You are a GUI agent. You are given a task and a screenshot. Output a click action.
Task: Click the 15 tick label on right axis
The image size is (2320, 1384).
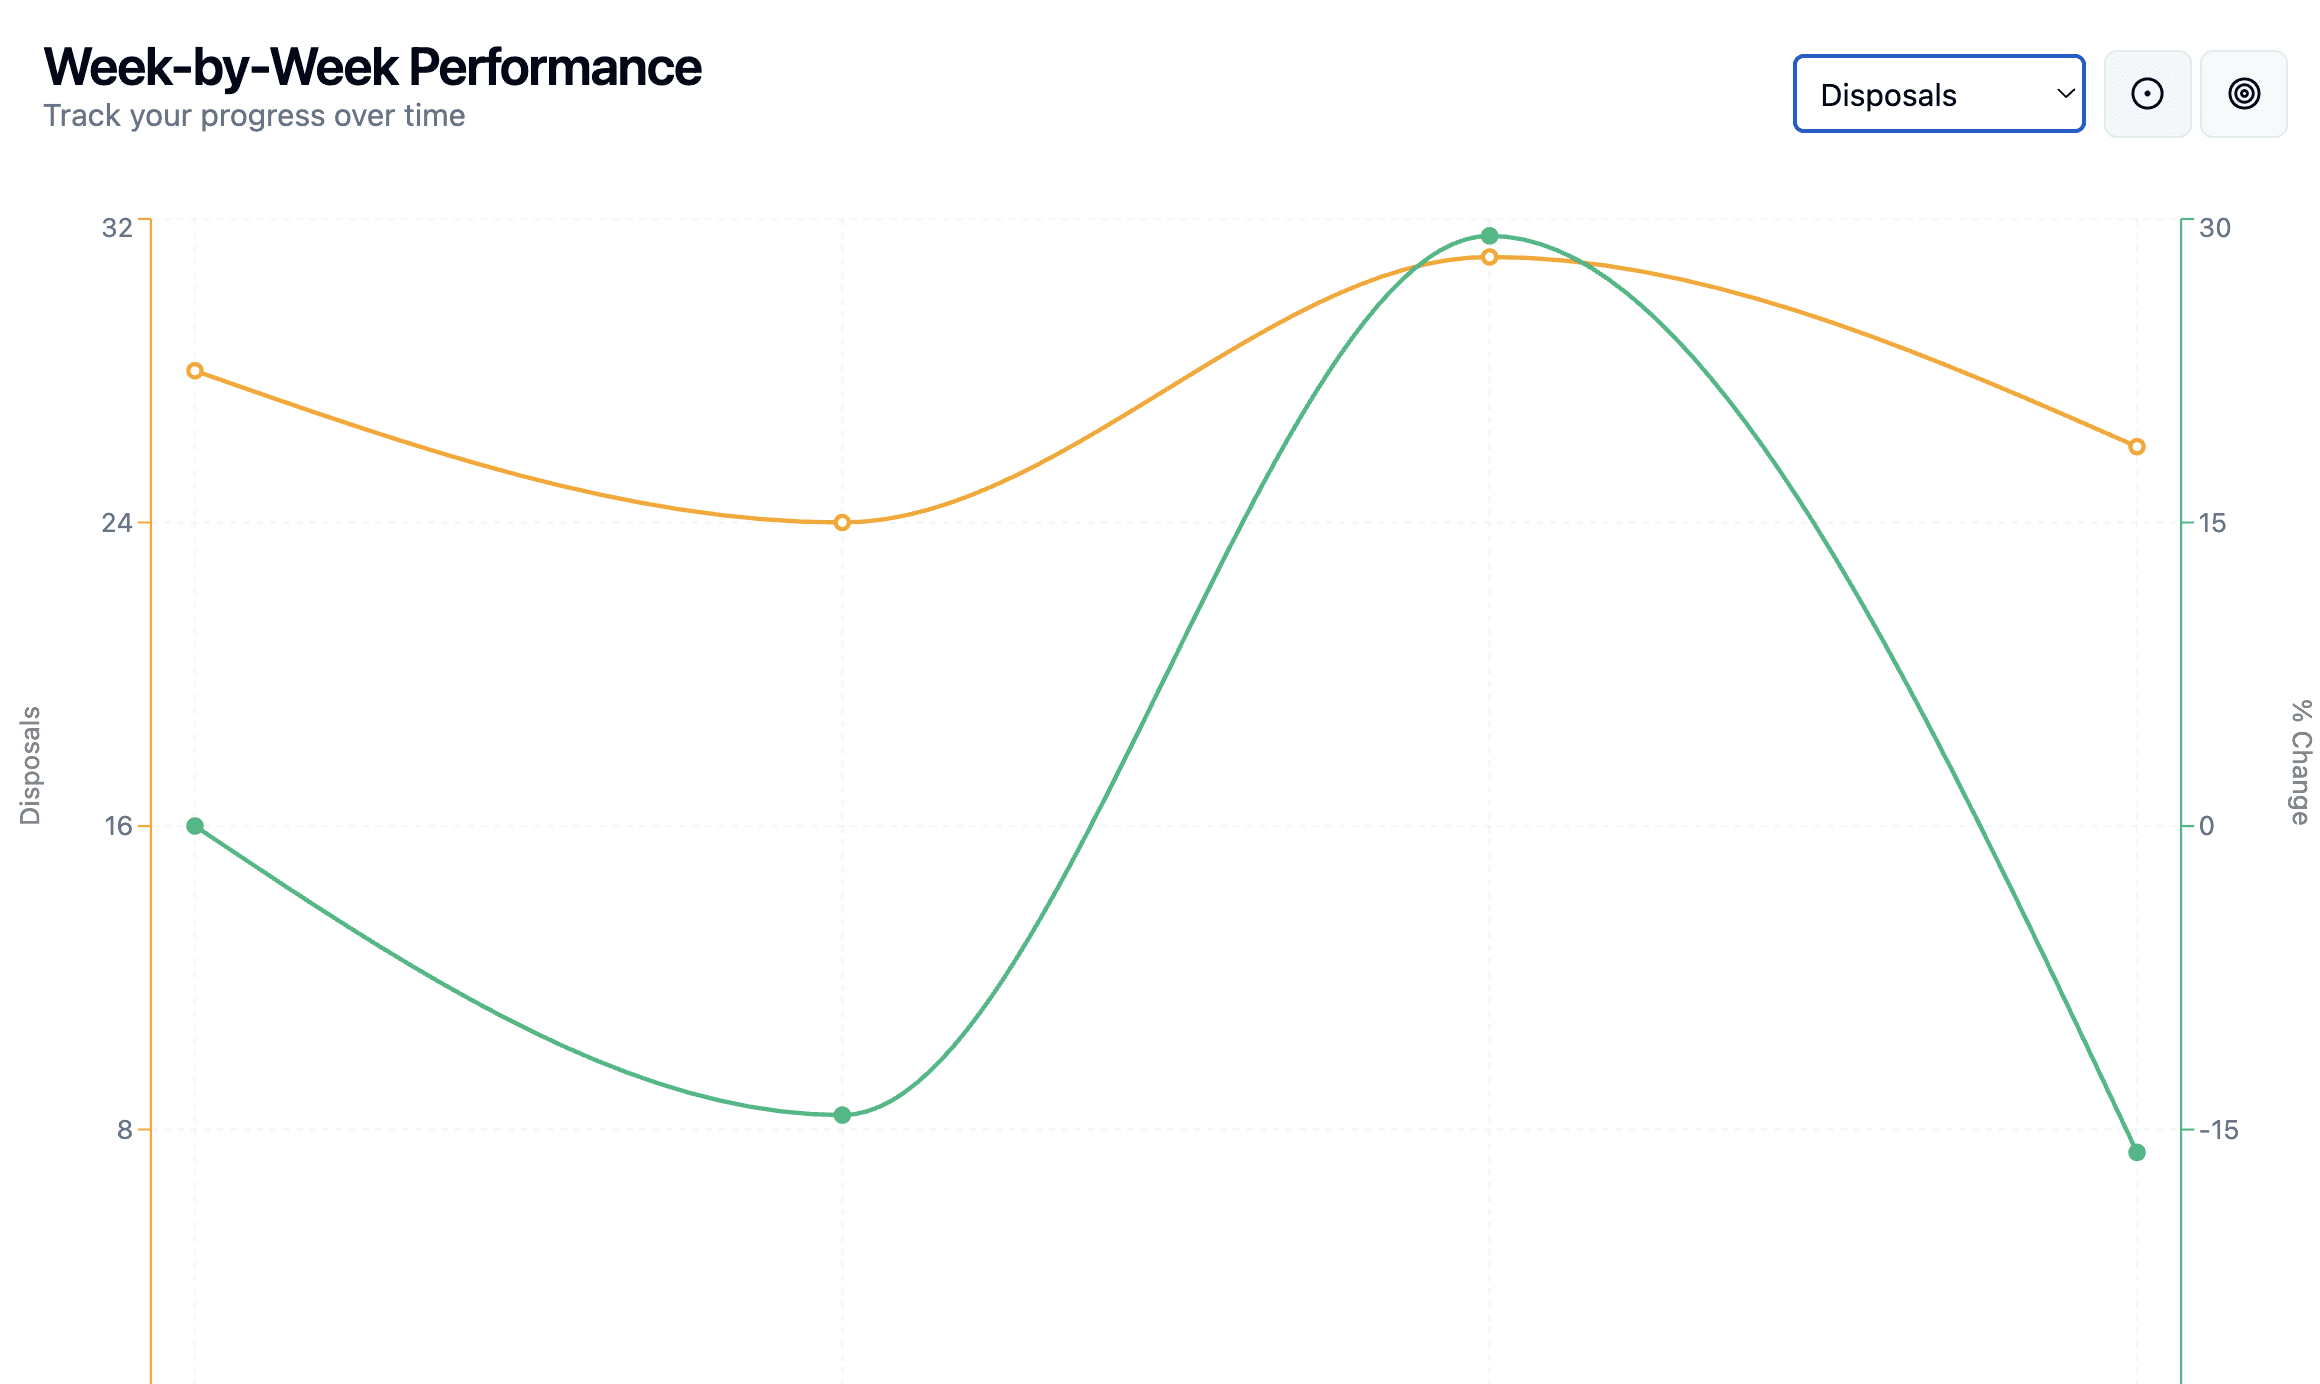2213,522
